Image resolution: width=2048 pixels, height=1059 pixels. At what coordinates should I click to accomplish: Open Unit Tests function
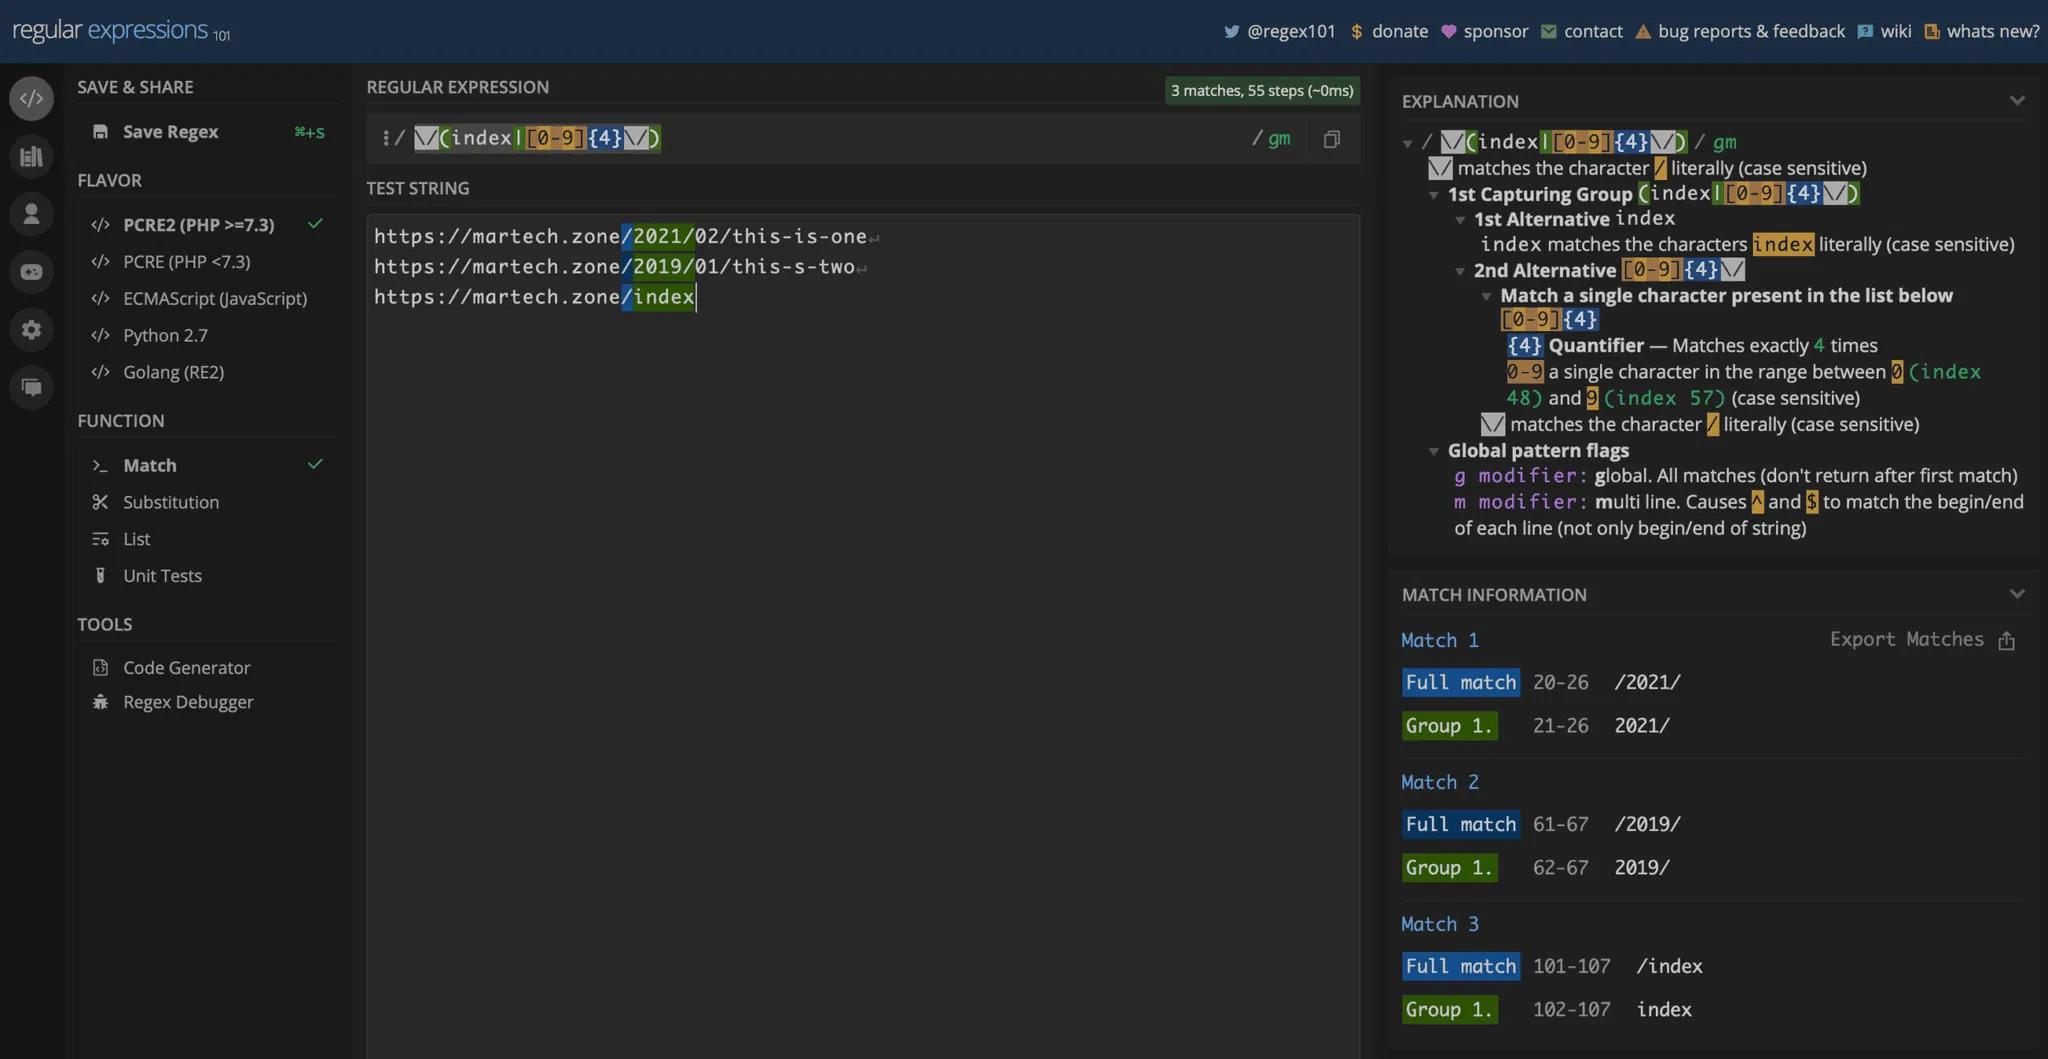162,576
